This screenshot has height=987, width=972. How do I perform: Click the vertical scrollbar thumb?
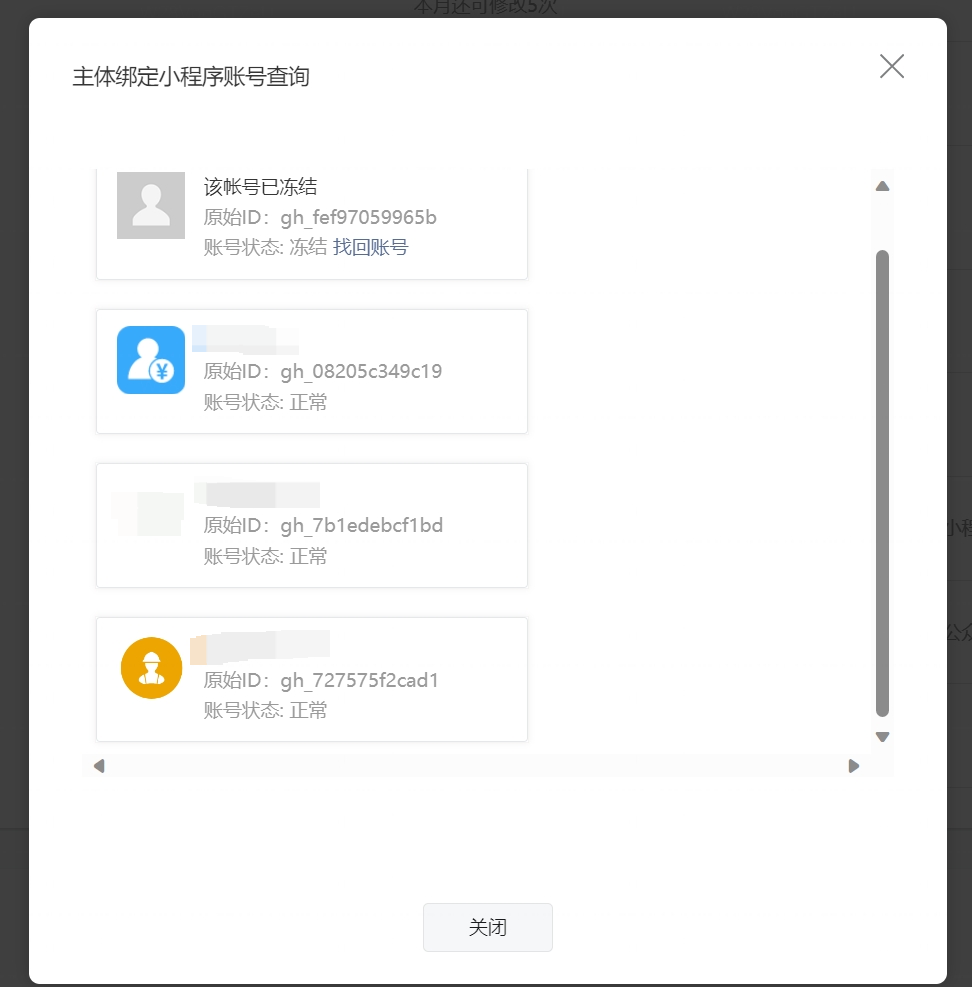point(883,483)
